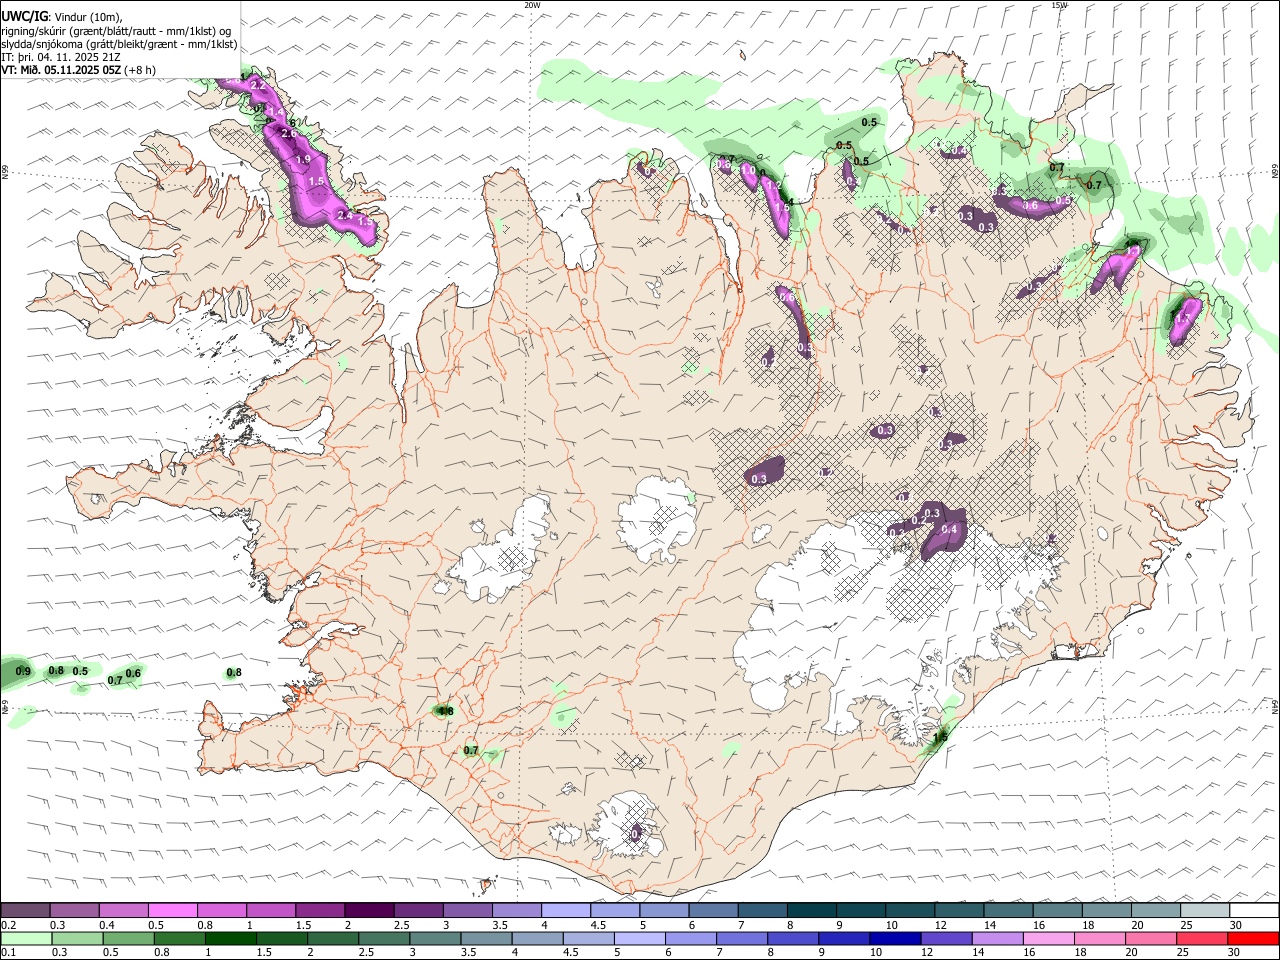Click the 'VT: Mið. 05.11.2025 05Z' valid time
Image resolution: width=1280 pixels, height=960 pixels.
(61, 70)
